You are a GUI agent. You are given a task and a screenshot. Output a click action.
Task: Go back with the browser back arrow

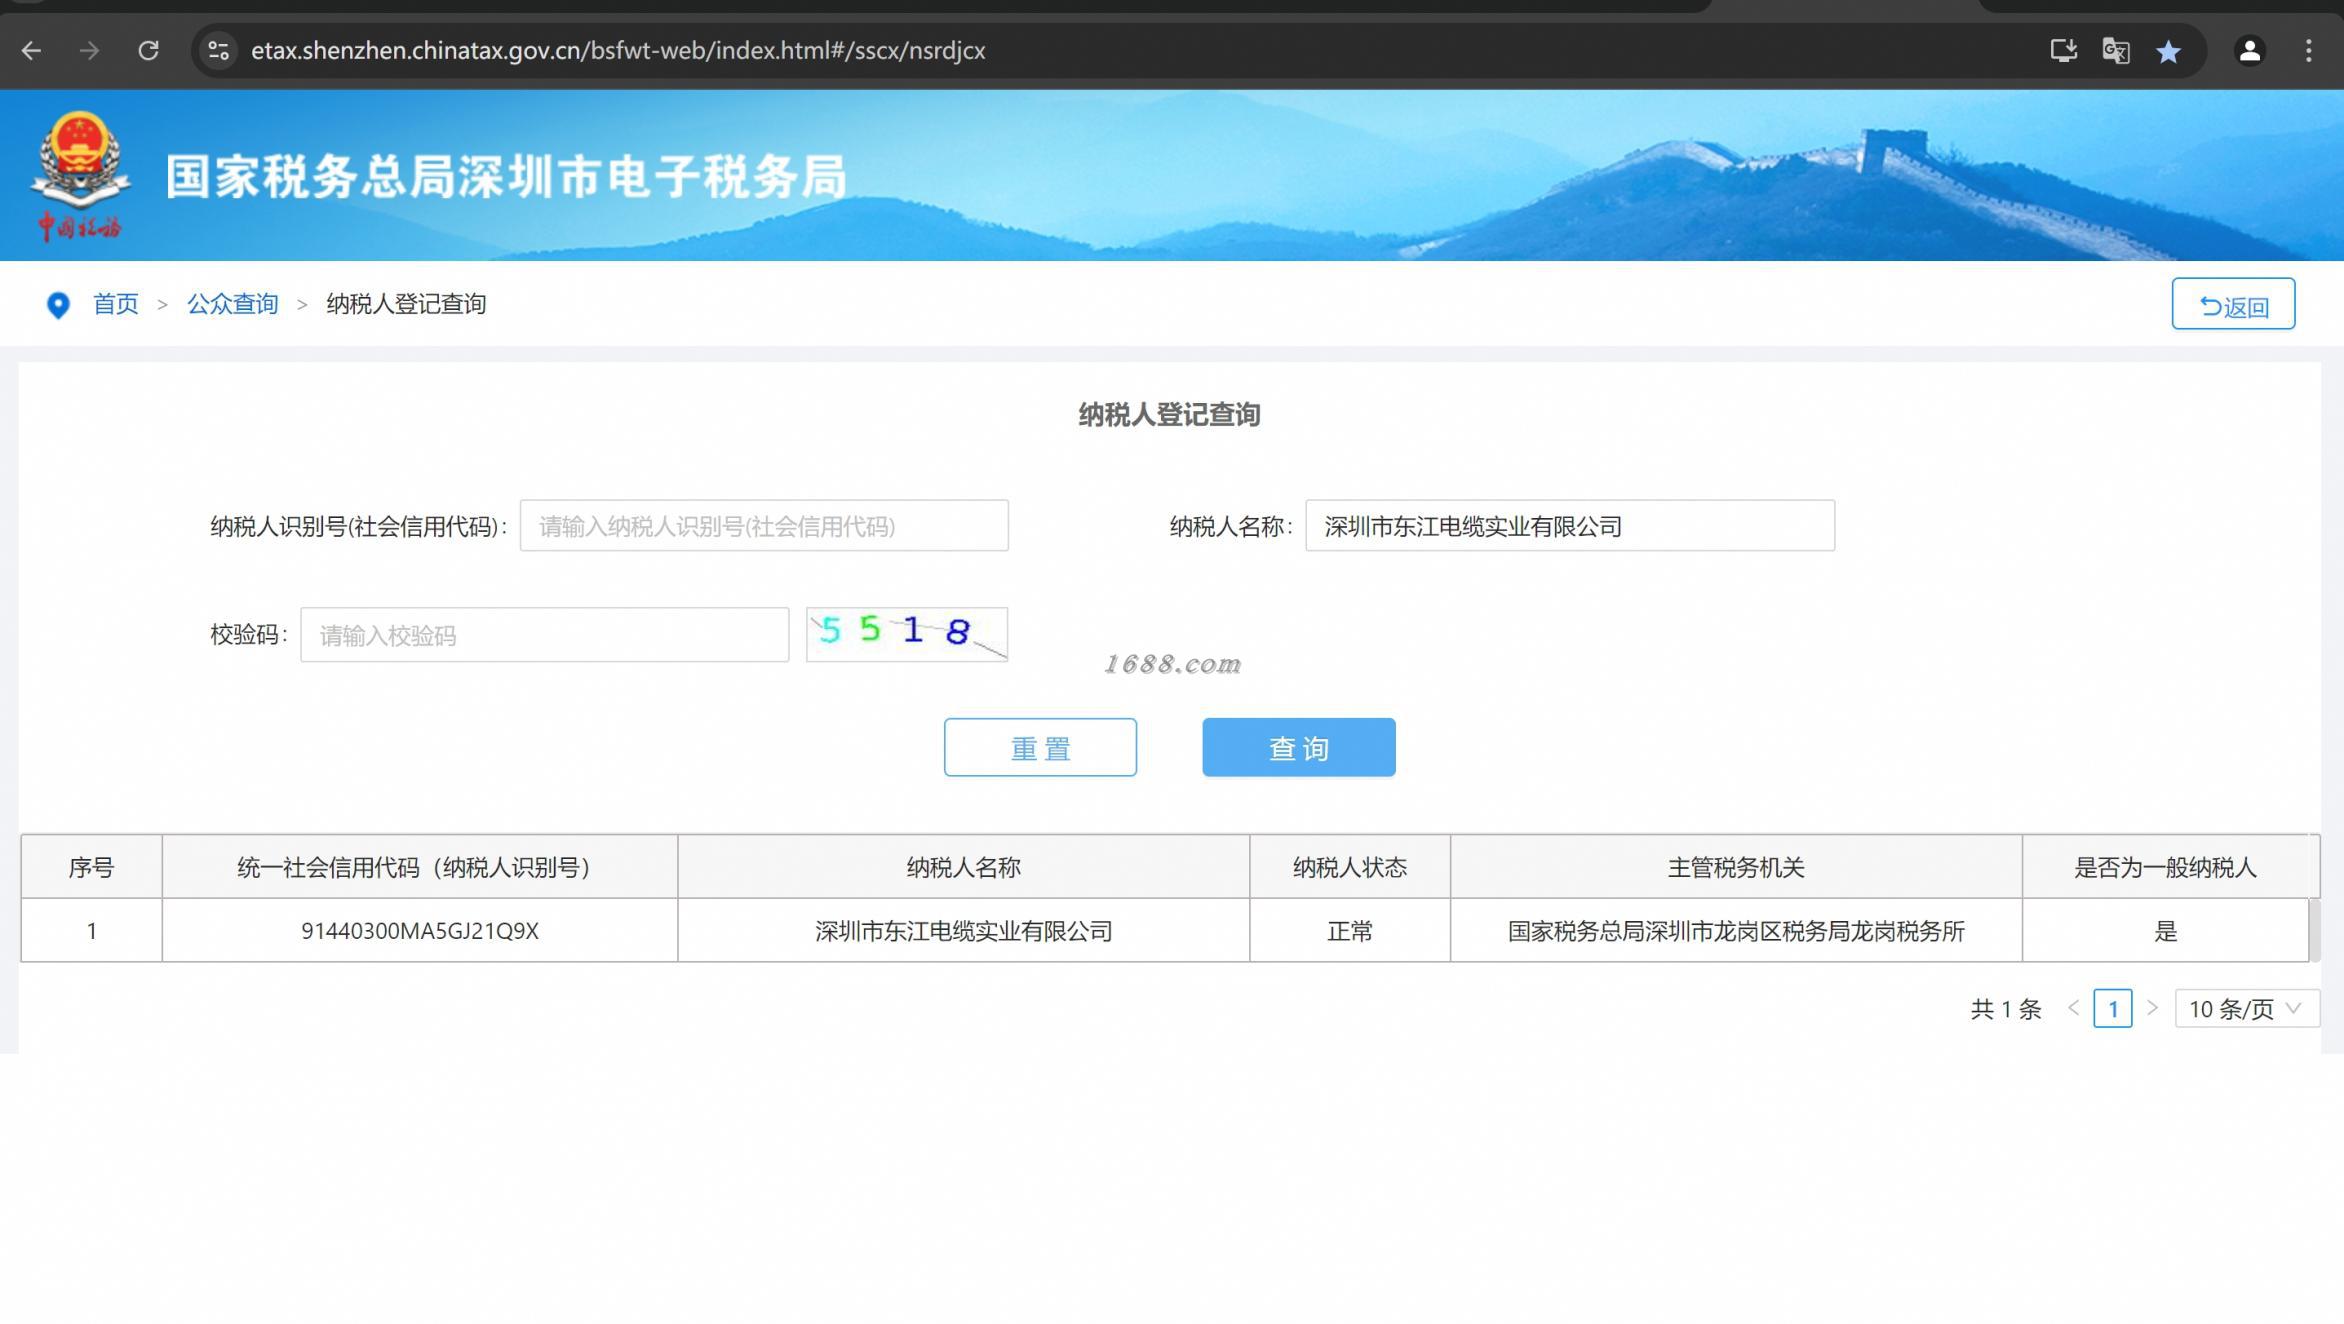tap(31, 50)
